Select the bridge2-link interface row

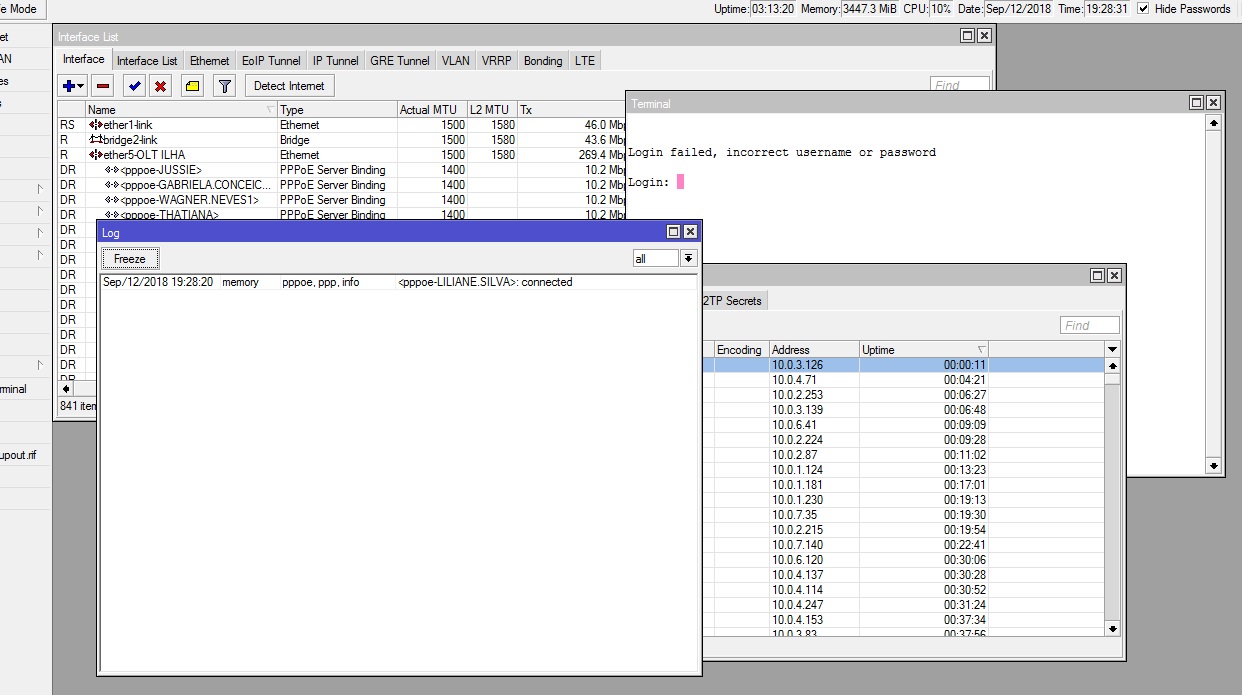[129, 140]
